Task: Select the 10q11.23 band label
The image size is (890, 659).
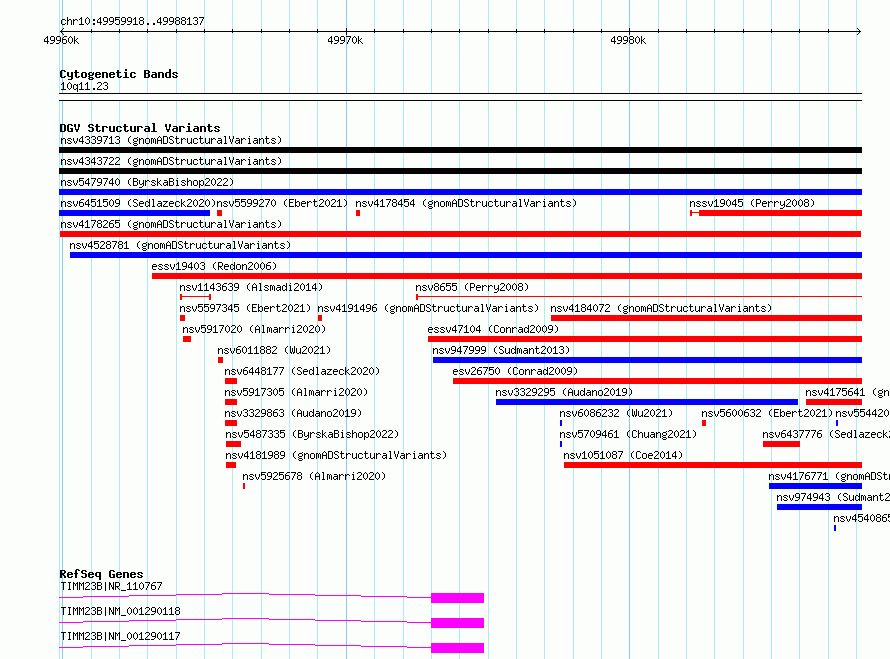Action: (84, 86)
